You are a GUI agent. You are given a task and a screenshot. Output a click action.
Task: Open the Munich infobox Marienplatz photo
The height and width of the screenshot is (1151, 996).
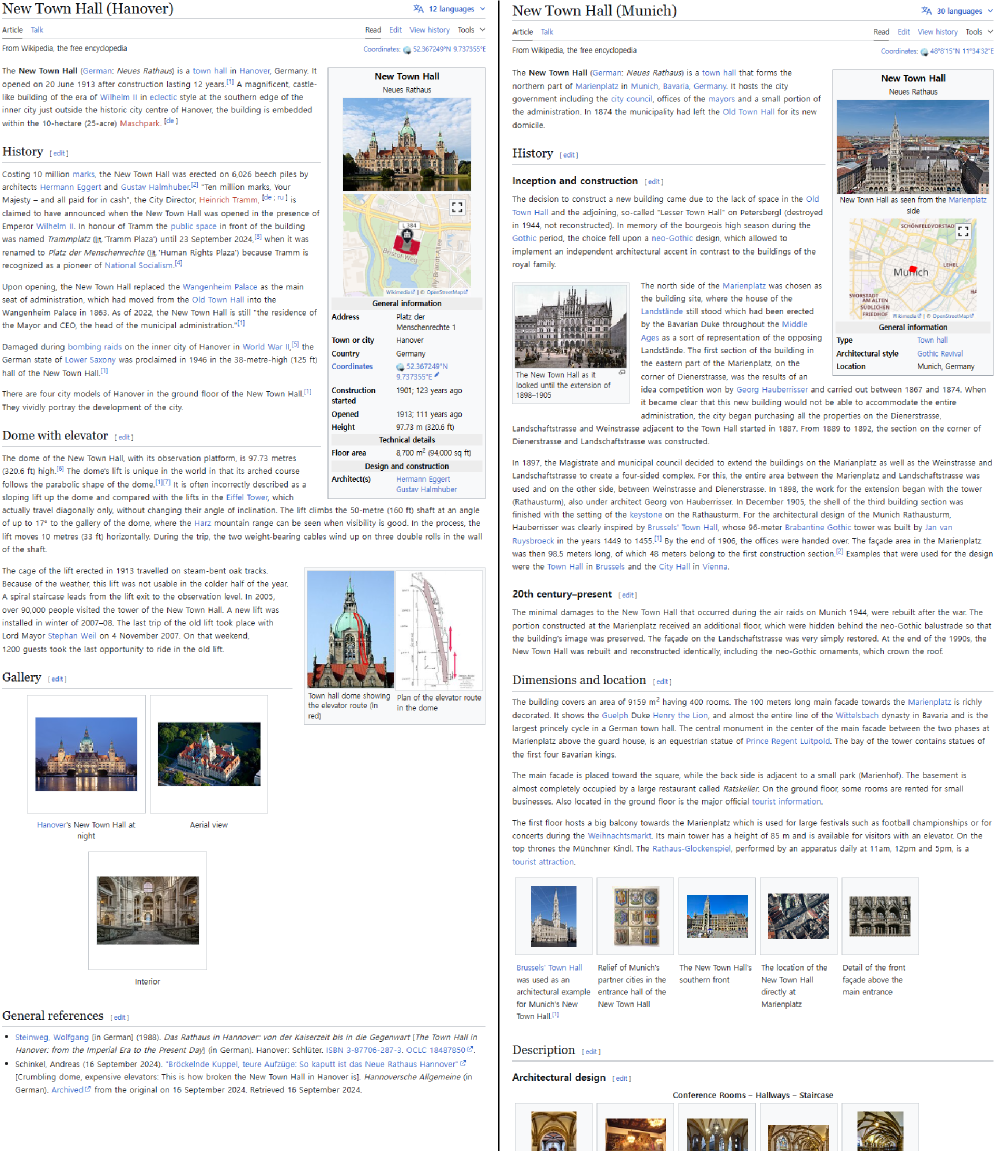912,147
